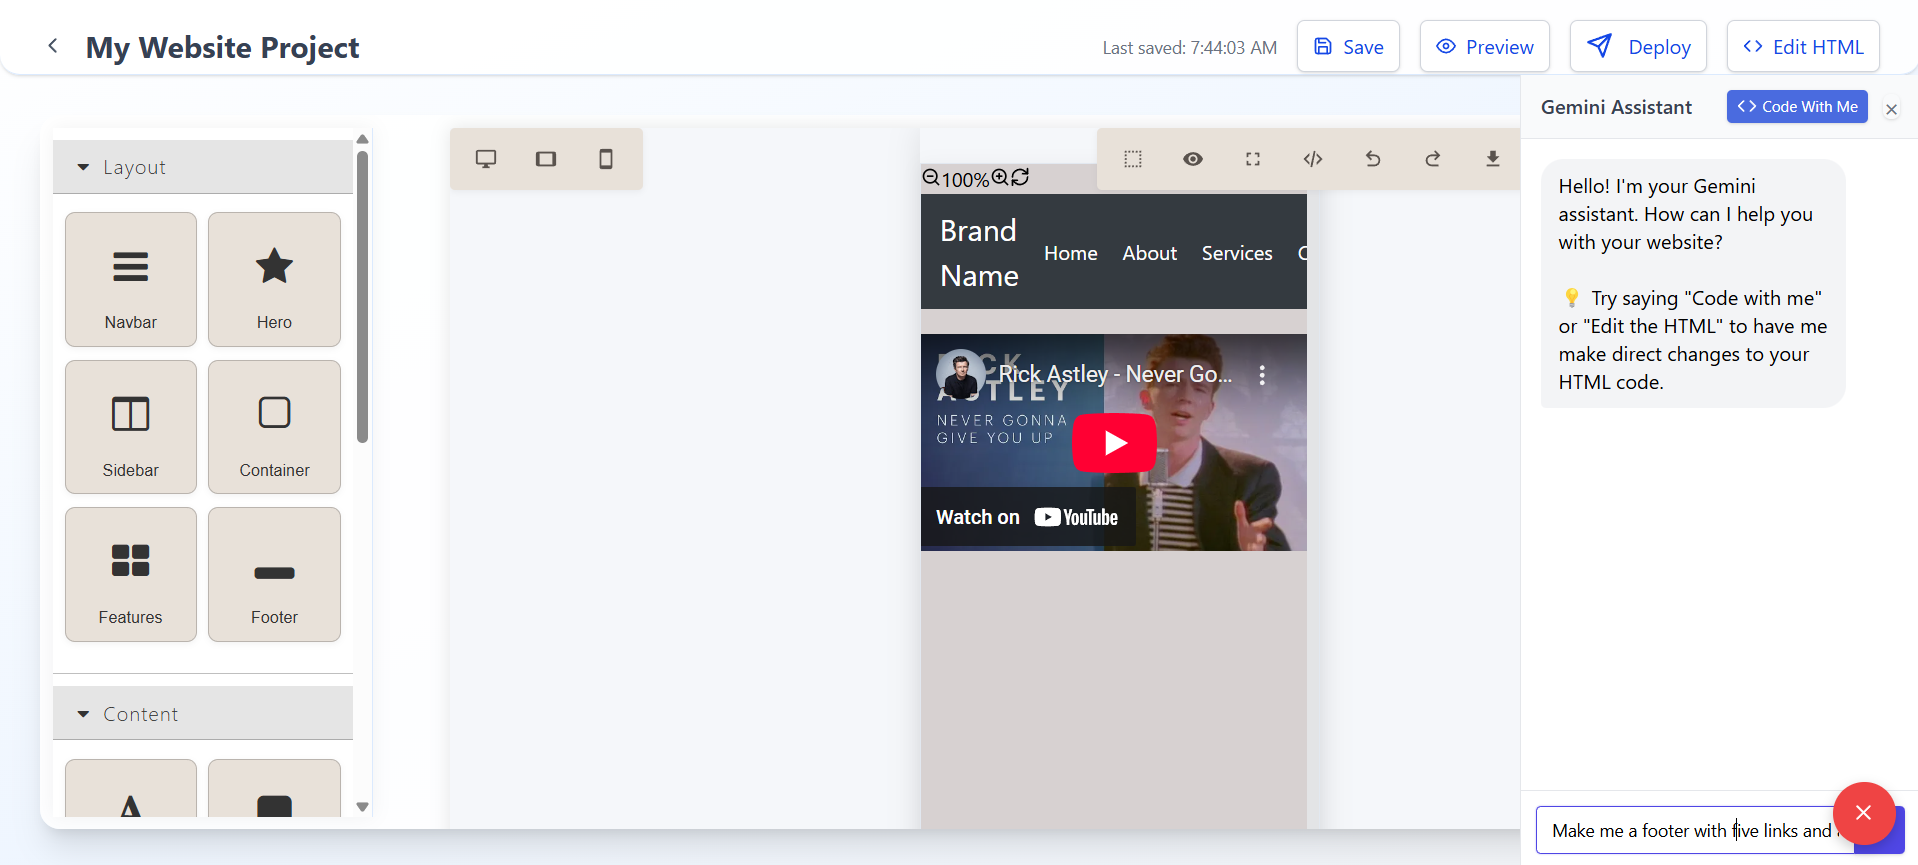
Task: Close the Gemini Assistant panel
Action: (1891, 110)
